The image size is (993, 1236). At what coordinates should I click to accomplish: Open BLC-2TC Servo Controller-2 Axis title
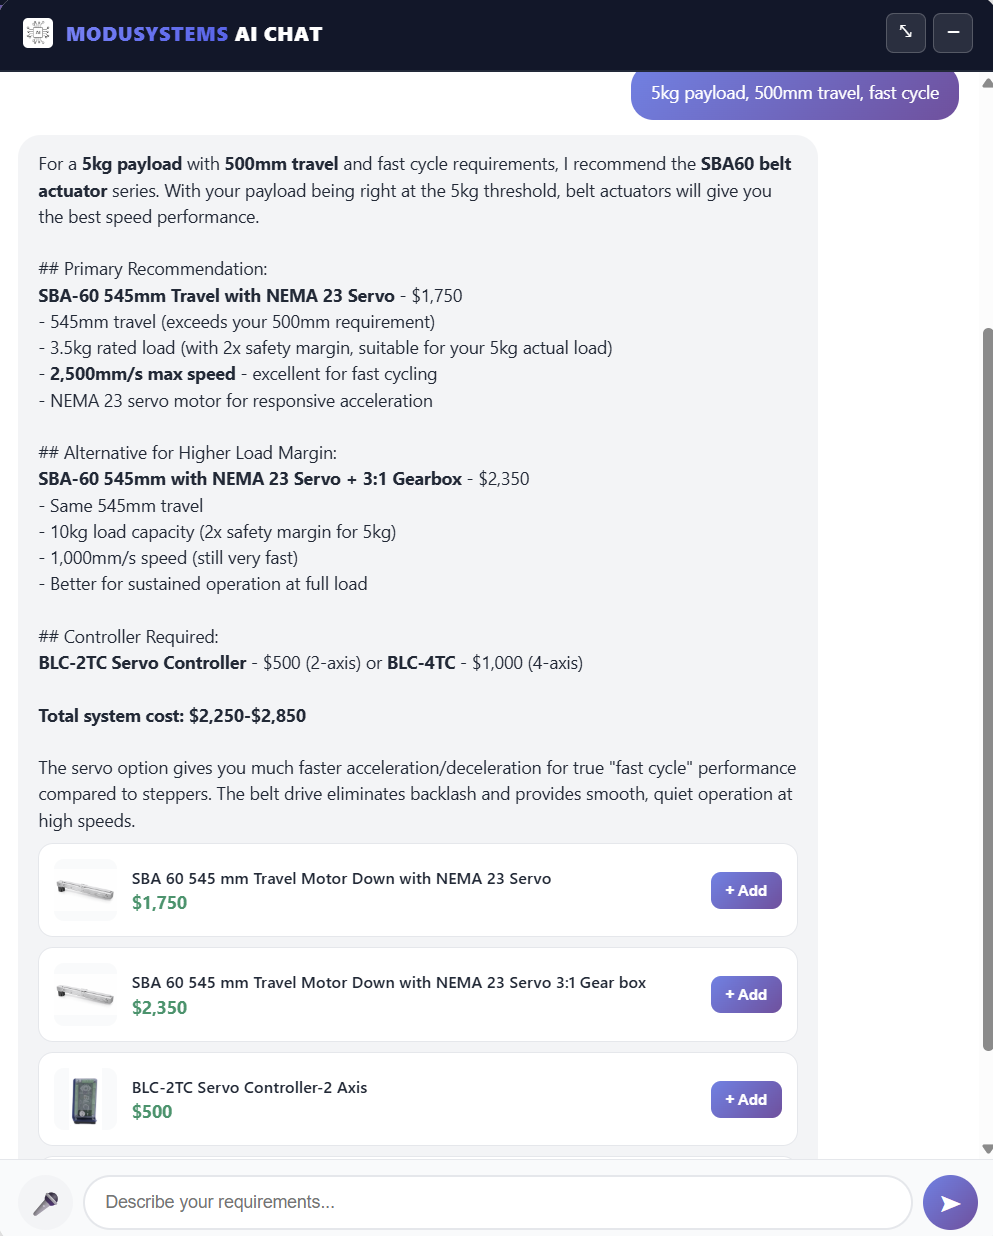(249, 1087)
